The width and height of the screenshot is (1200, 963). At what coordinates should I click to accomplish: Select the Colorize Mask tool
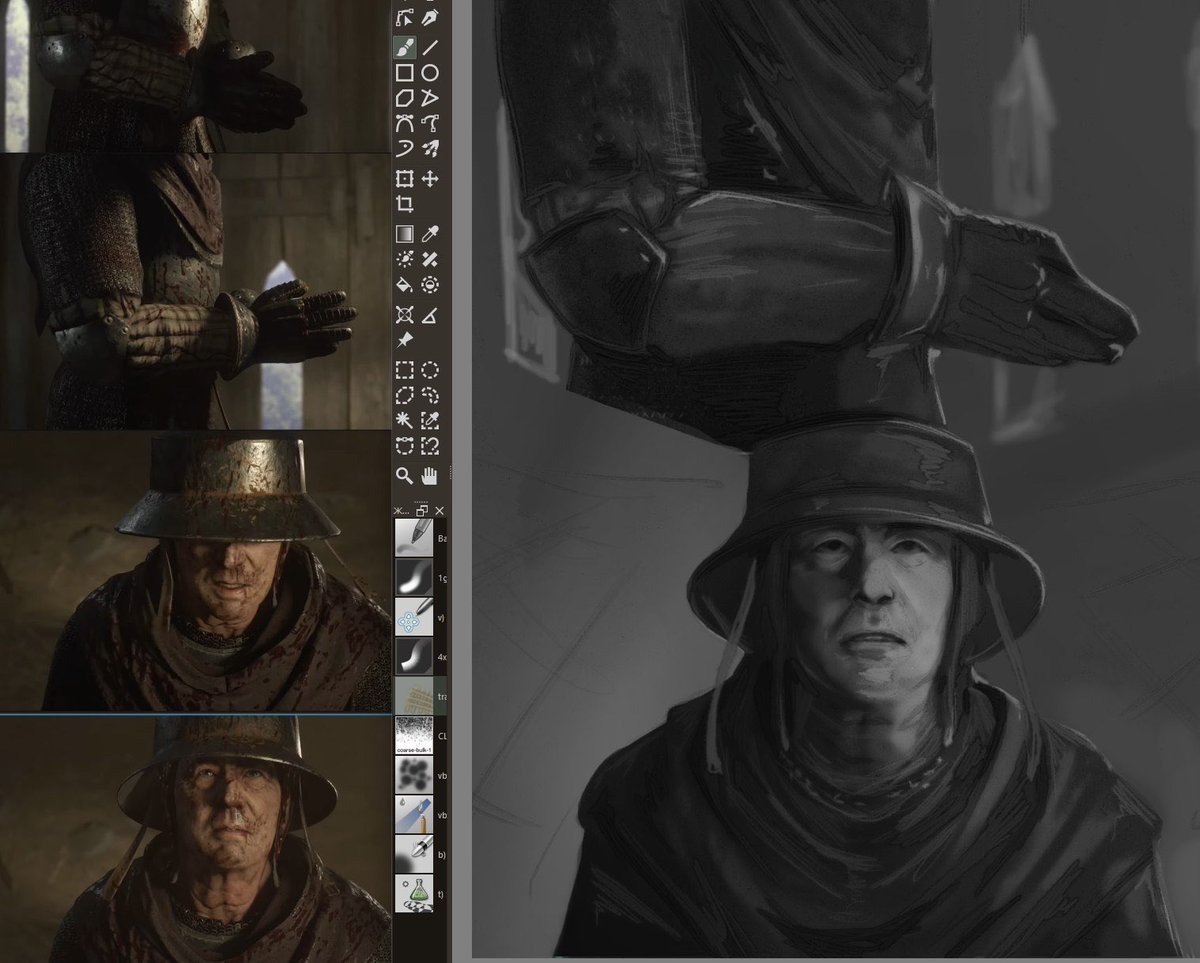pos(405,259)
